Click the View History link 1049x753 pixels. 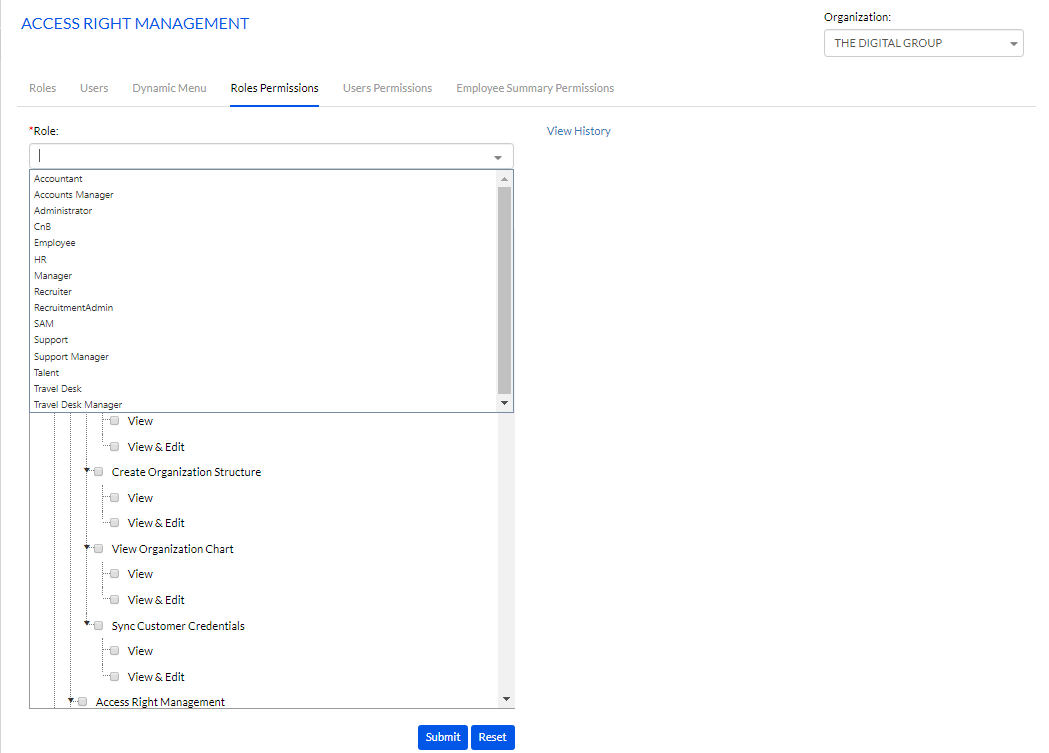[578, 131]
